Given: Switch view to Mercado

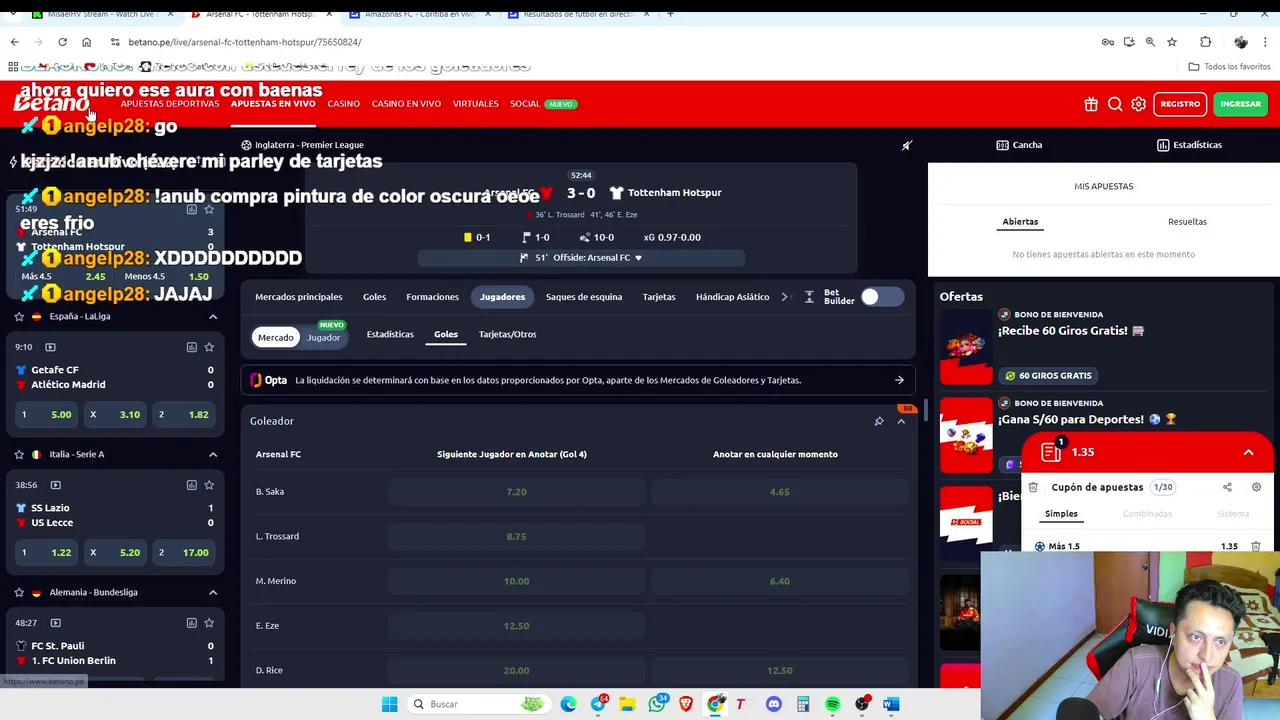Looking at the screenshot, I should click(x=276, y=338).
